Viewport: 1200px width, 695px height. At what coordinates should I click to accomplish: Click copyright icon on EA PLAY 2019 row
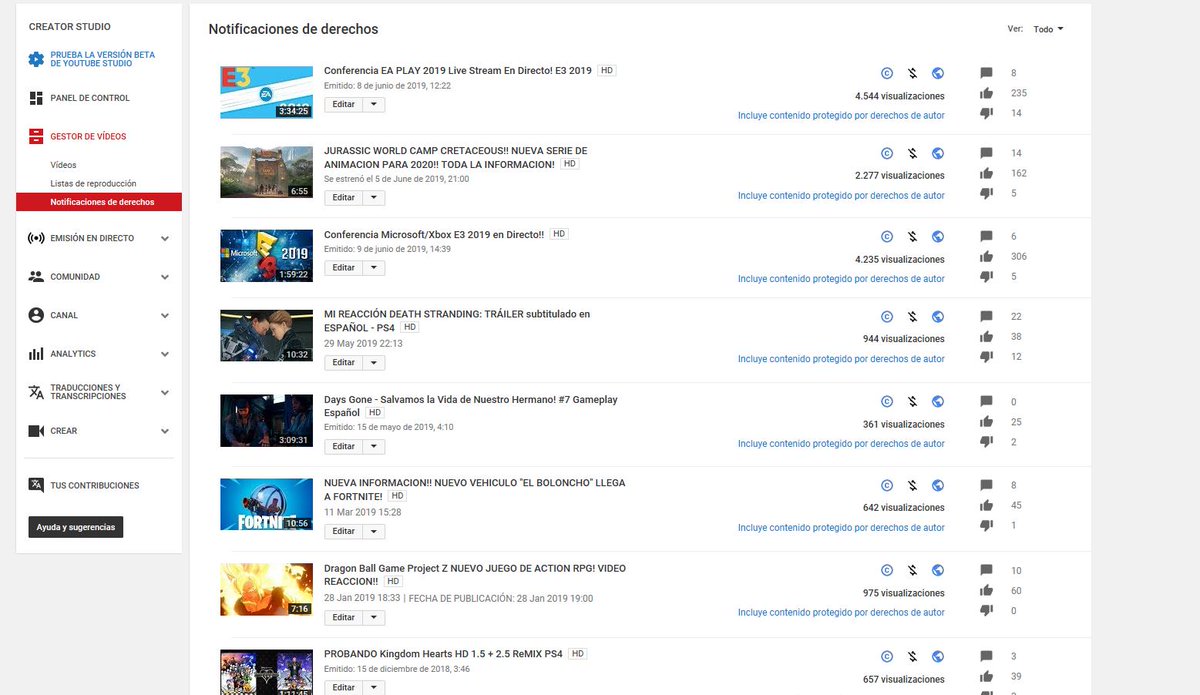[x=886, y=73]
